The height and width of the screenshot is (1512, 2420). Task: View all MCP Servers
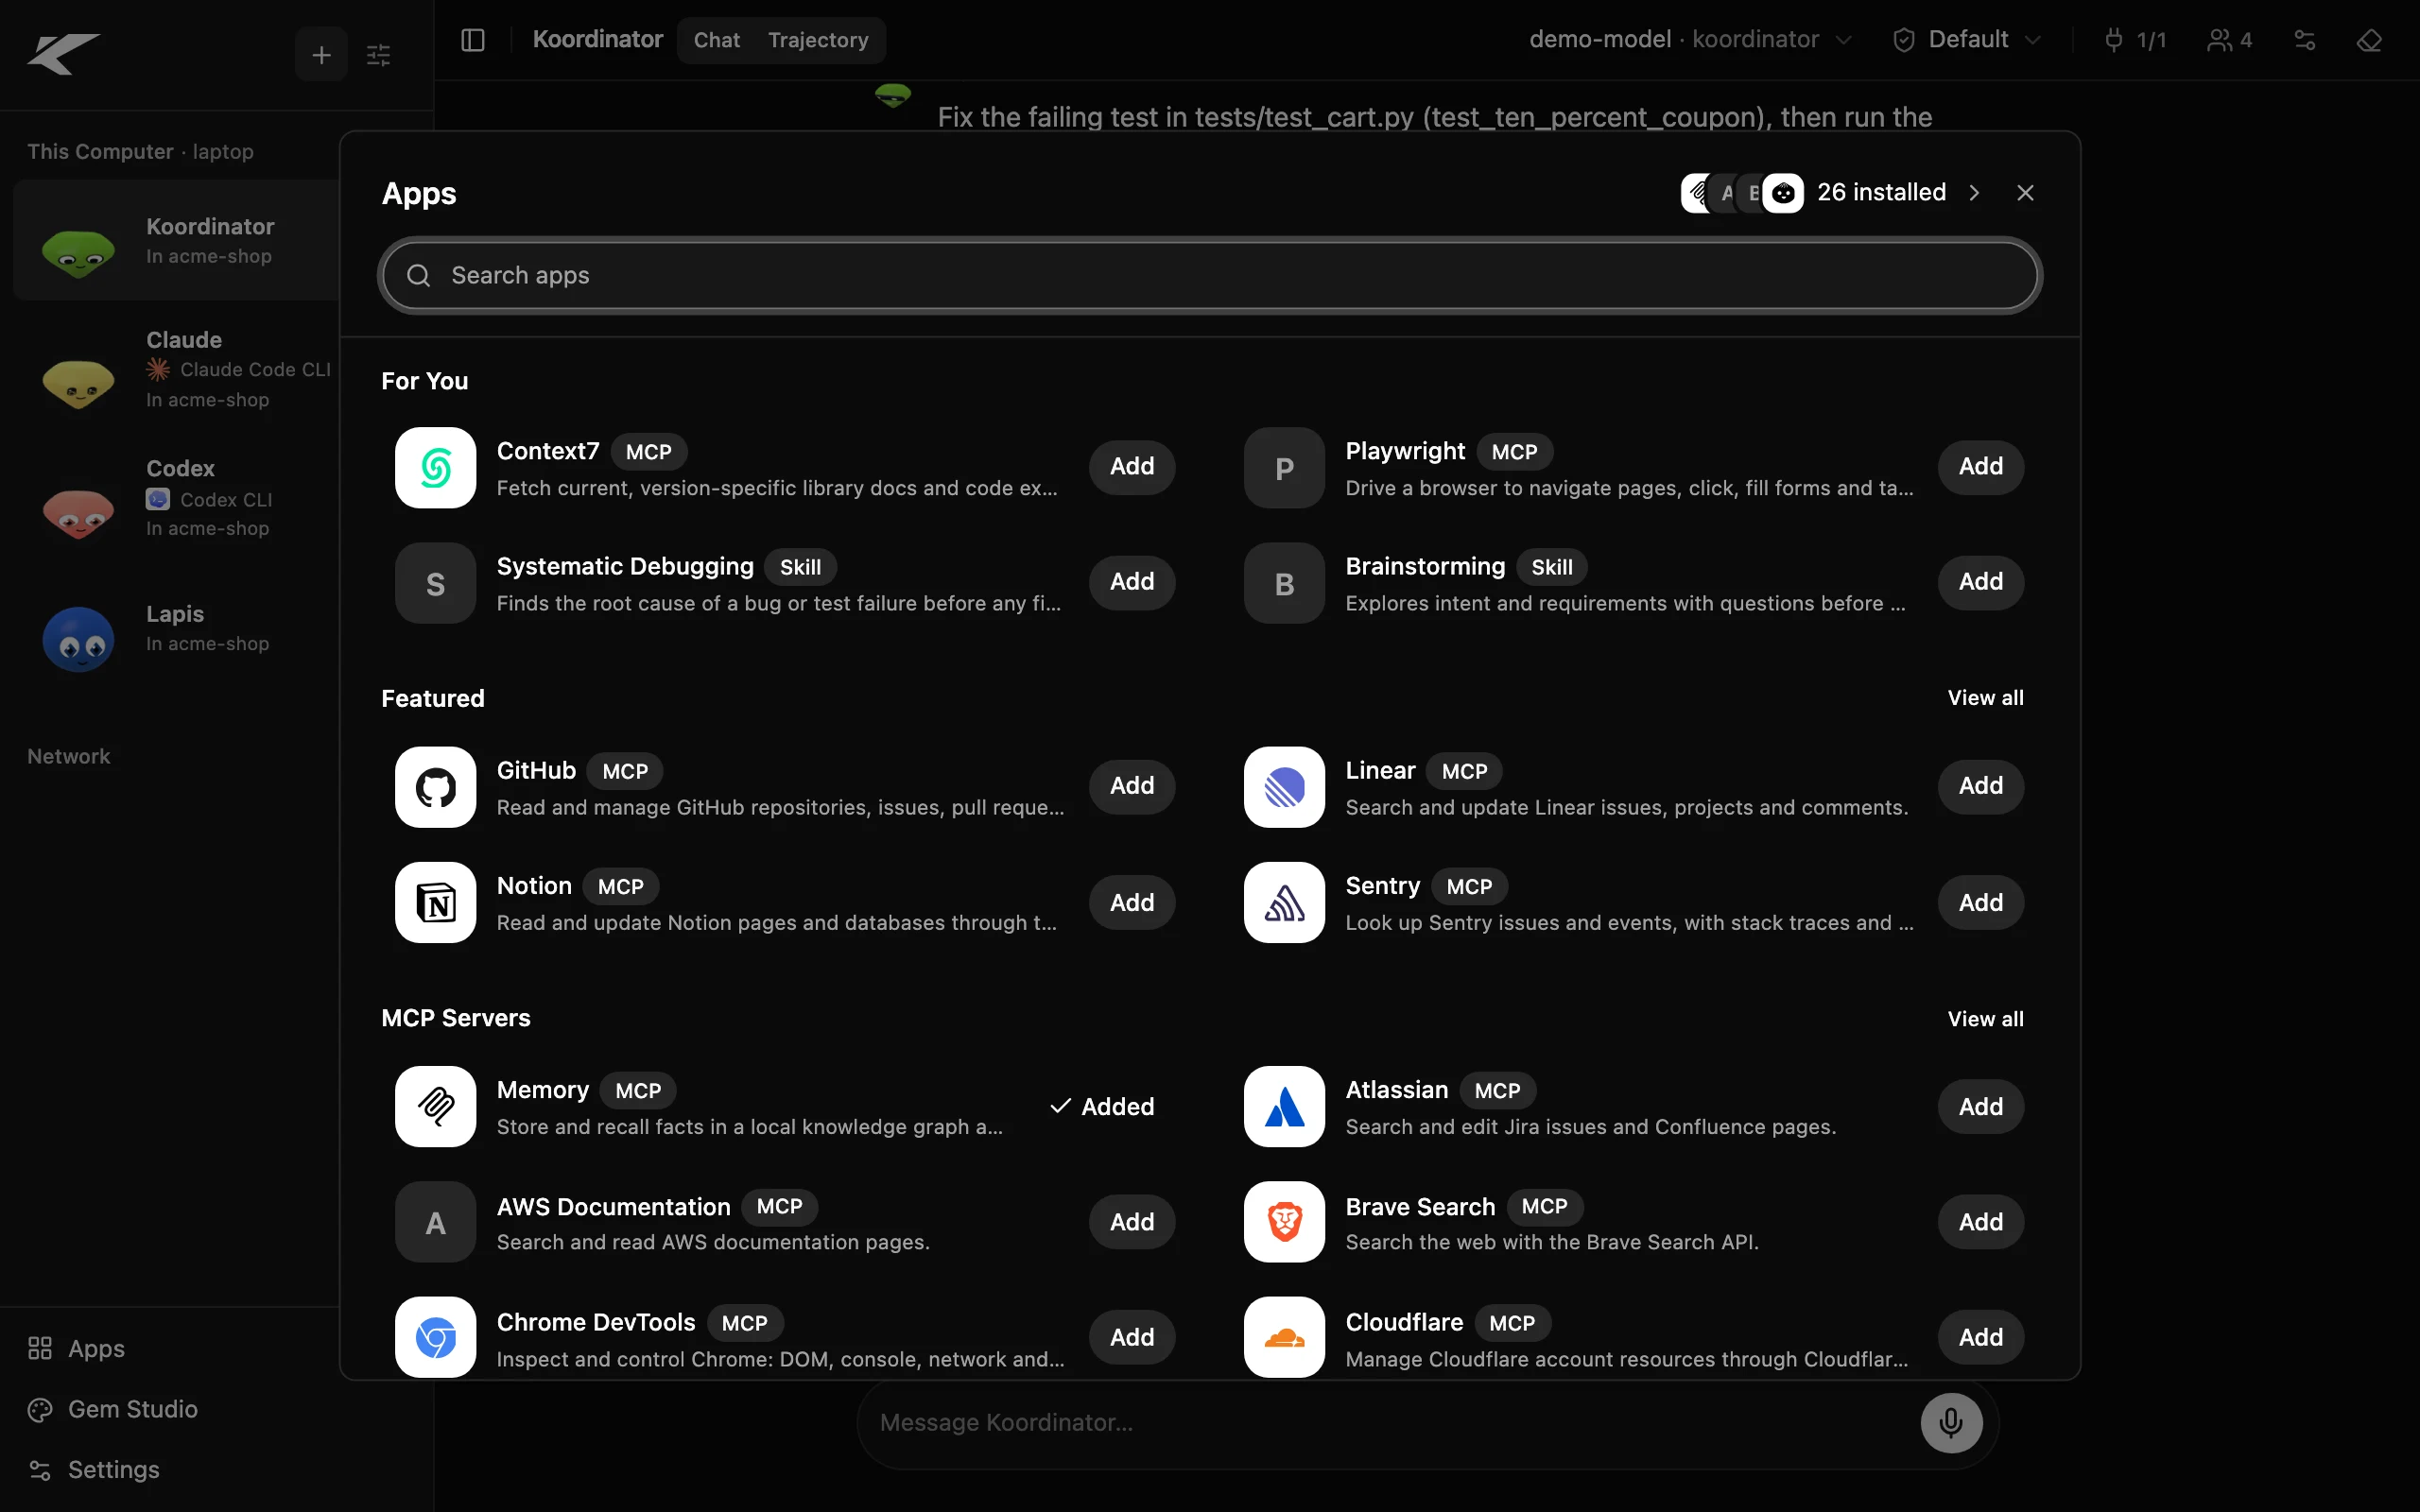[x=1985, y=1019]
